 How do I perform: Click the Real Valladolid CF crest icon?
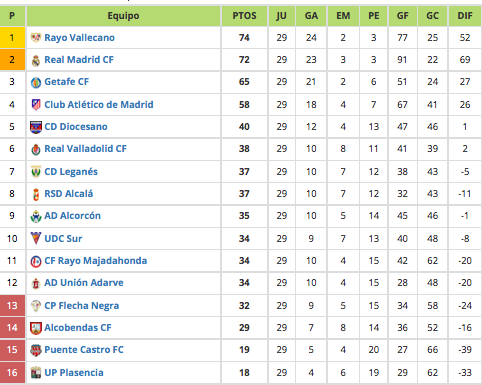(36, 149)
